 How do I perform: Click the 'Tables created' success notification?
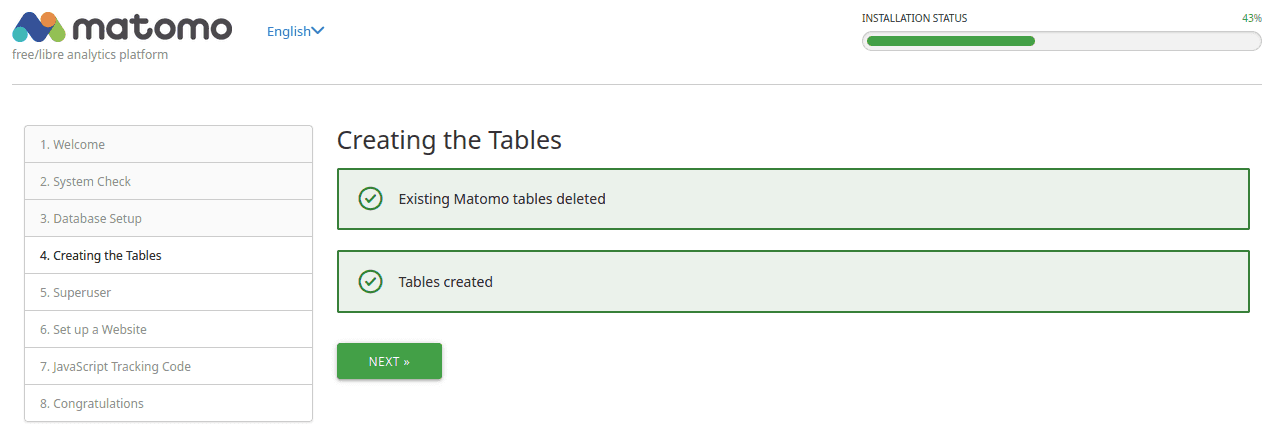(446, 282)
